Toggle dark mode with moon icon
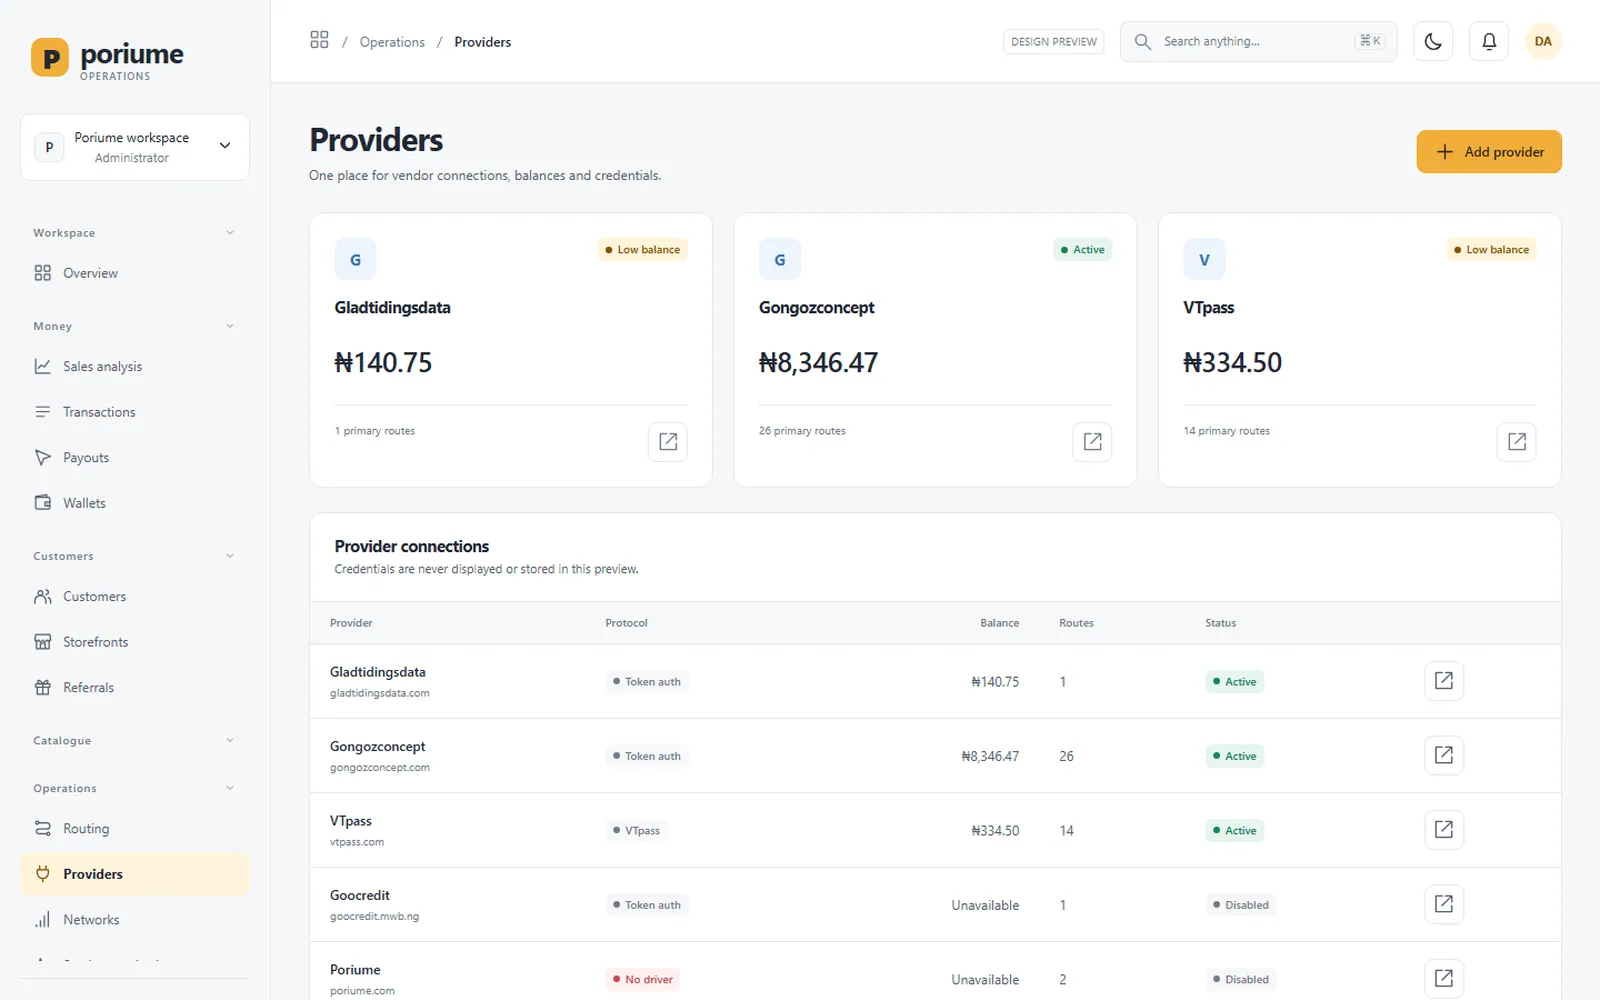 pos(1433,42)
